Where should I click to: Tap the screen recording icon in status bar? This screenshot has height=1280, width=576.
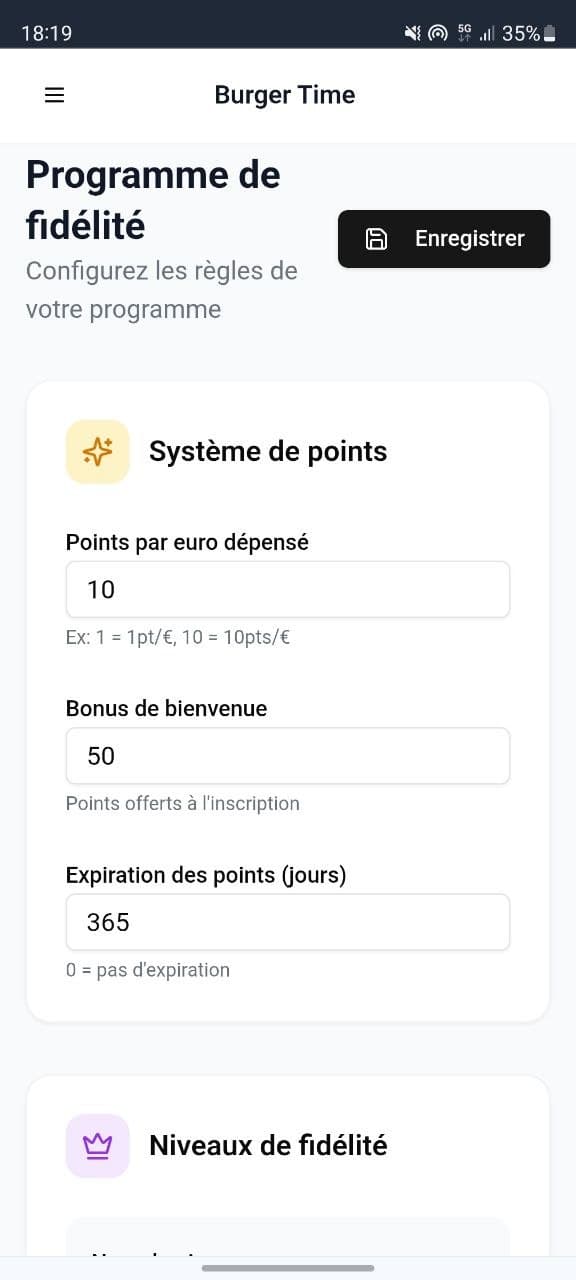click(438, 32)
